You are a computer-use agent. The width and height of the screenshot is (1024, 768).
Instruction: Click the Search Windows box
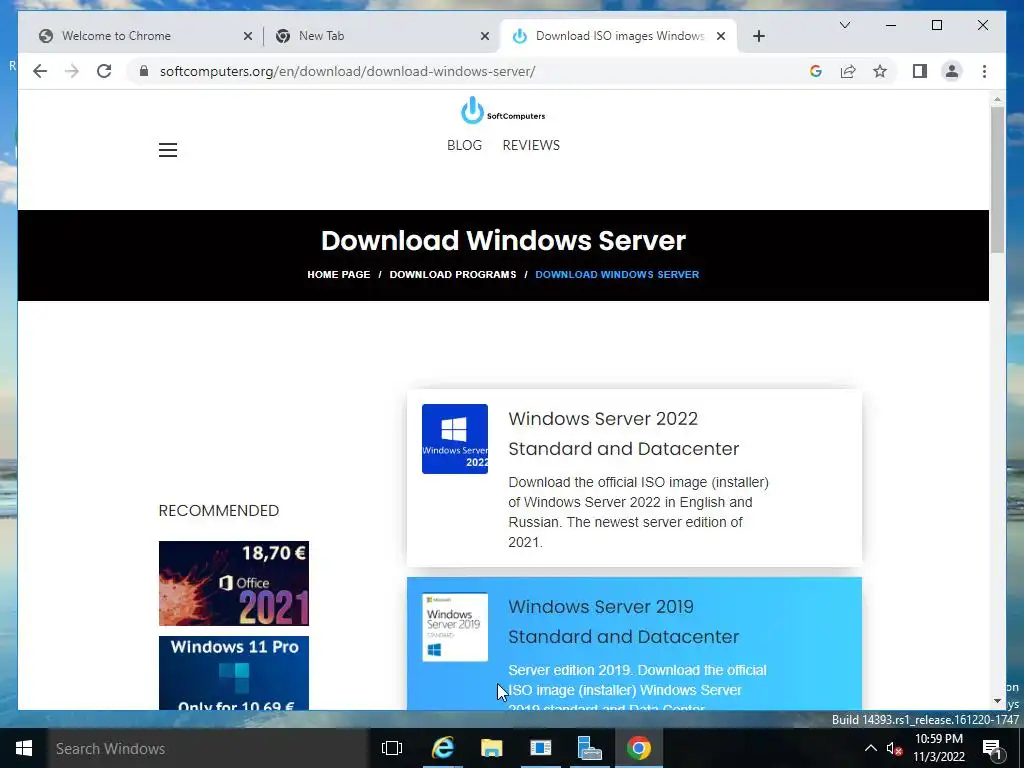[x=208, y=748]
